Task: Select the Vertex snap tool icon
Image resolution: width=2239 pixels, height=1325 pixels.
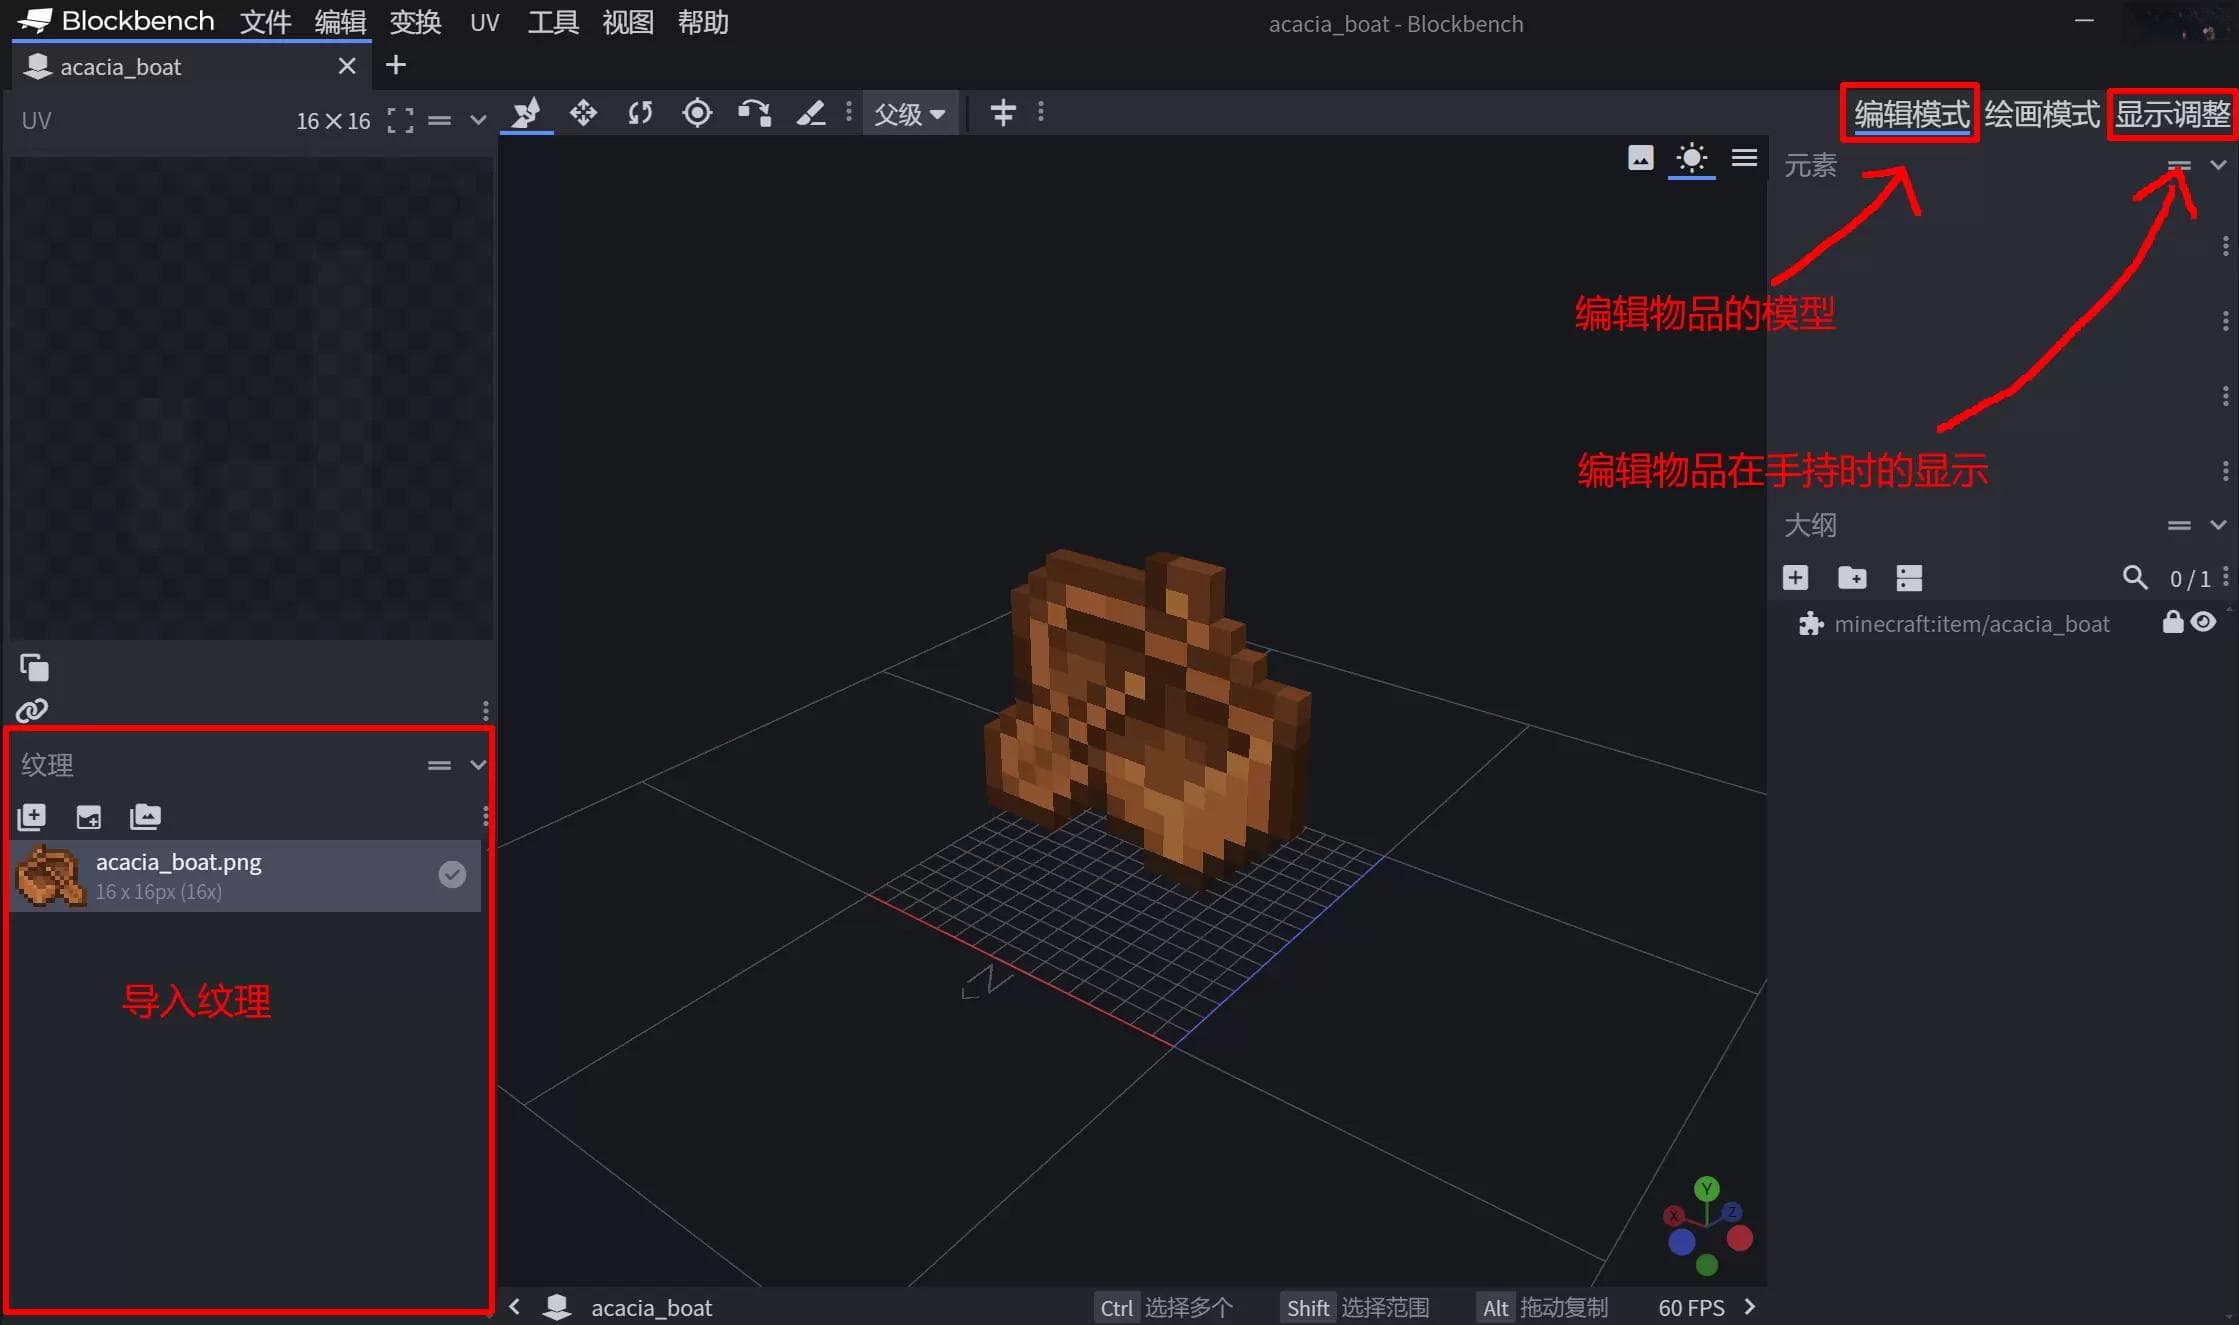Action: [x=754, y=113]
